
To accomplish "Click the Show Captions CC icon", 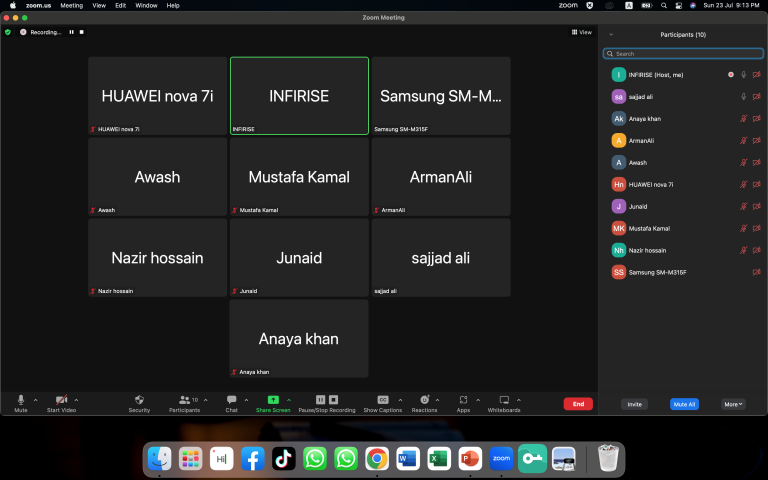I will 383,400.
